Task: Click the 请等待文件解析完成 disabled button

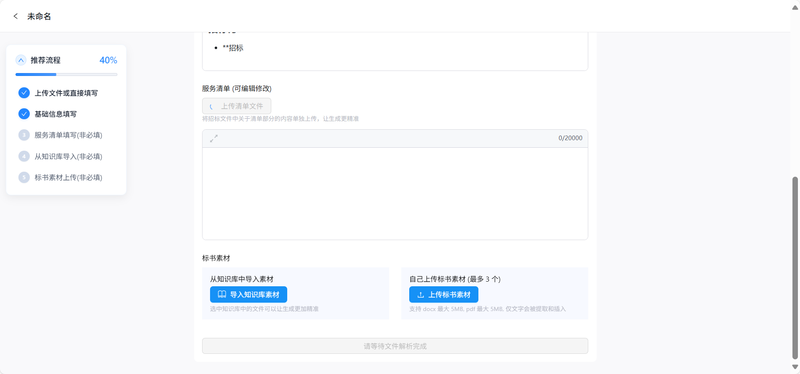Action: (x=395, y=346)
